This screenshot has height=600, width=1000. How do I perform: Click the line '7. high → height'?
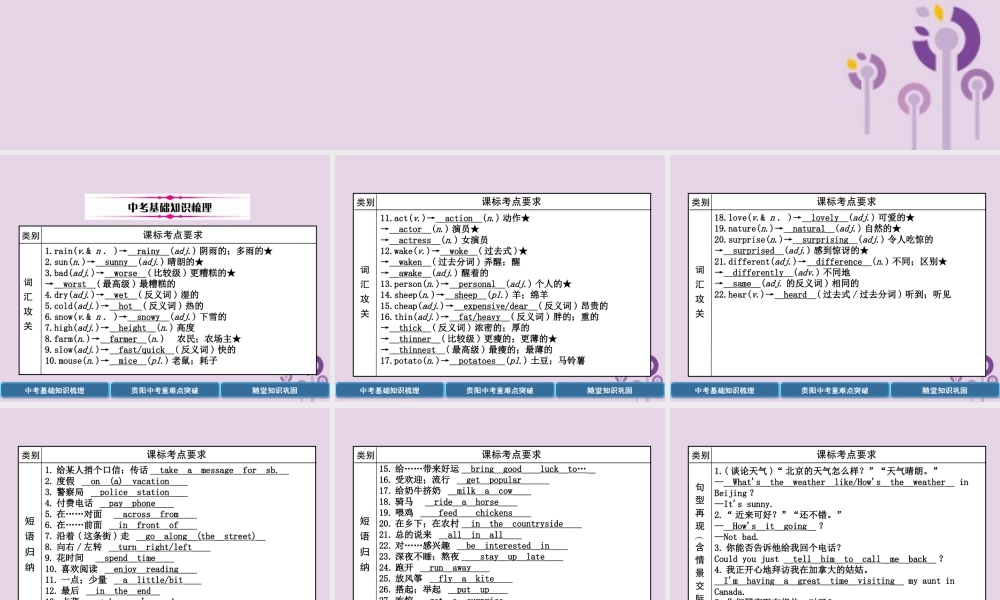click(119, 328)
